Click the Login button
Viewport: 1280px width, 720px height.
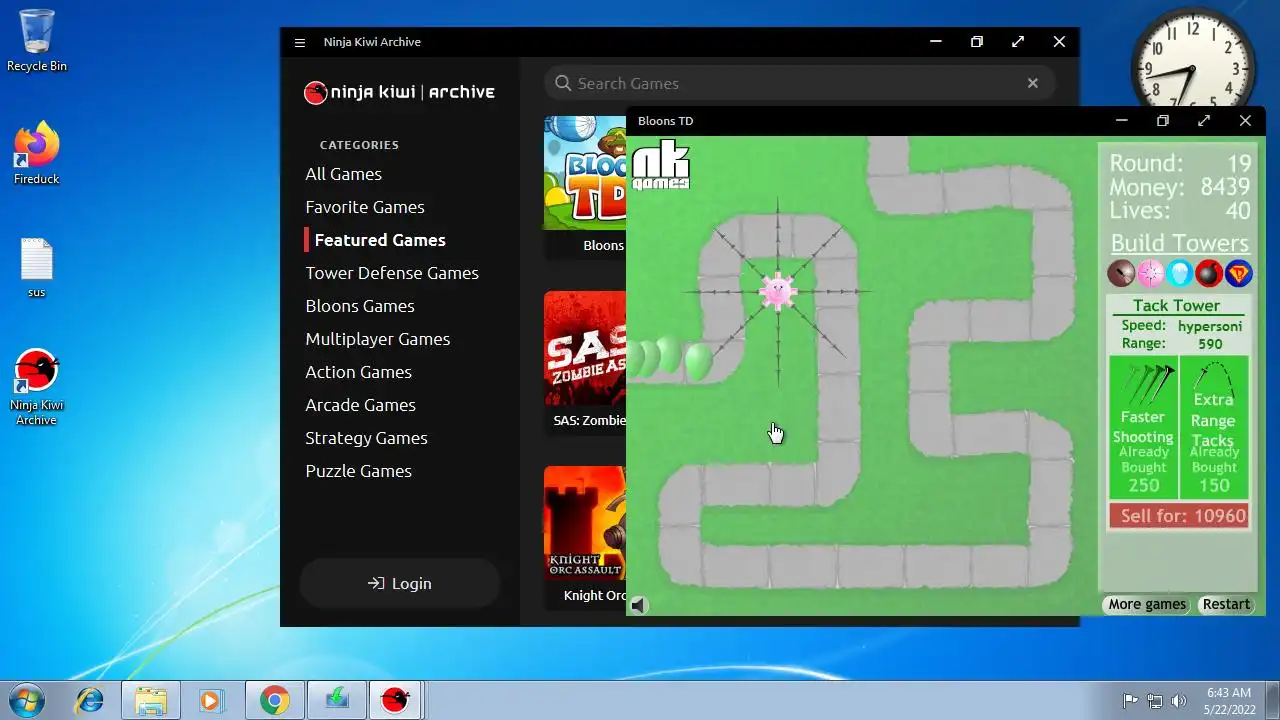pyautogui.click(x=399, y=583)
